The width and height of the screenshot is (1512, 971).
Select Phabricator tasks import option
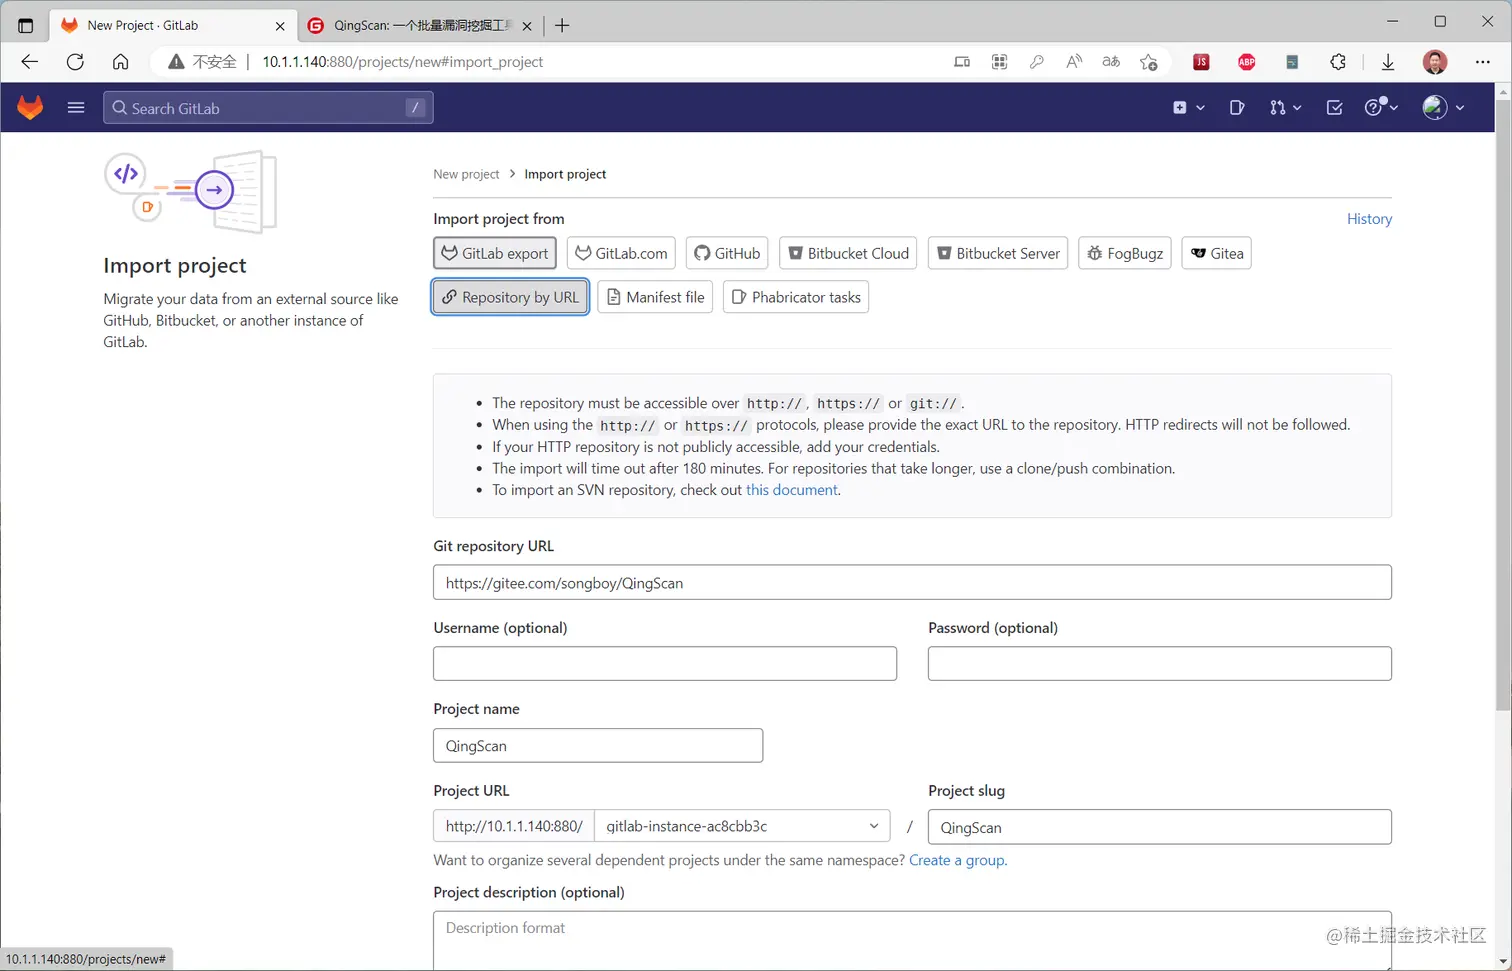796,297
